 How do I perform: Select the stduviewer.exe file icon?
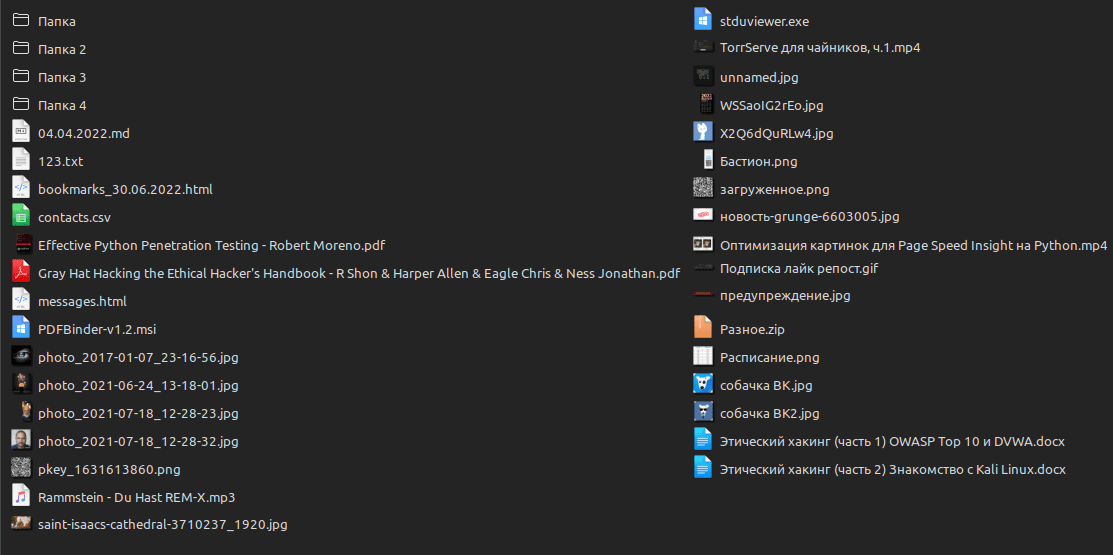tap(702, 20)
